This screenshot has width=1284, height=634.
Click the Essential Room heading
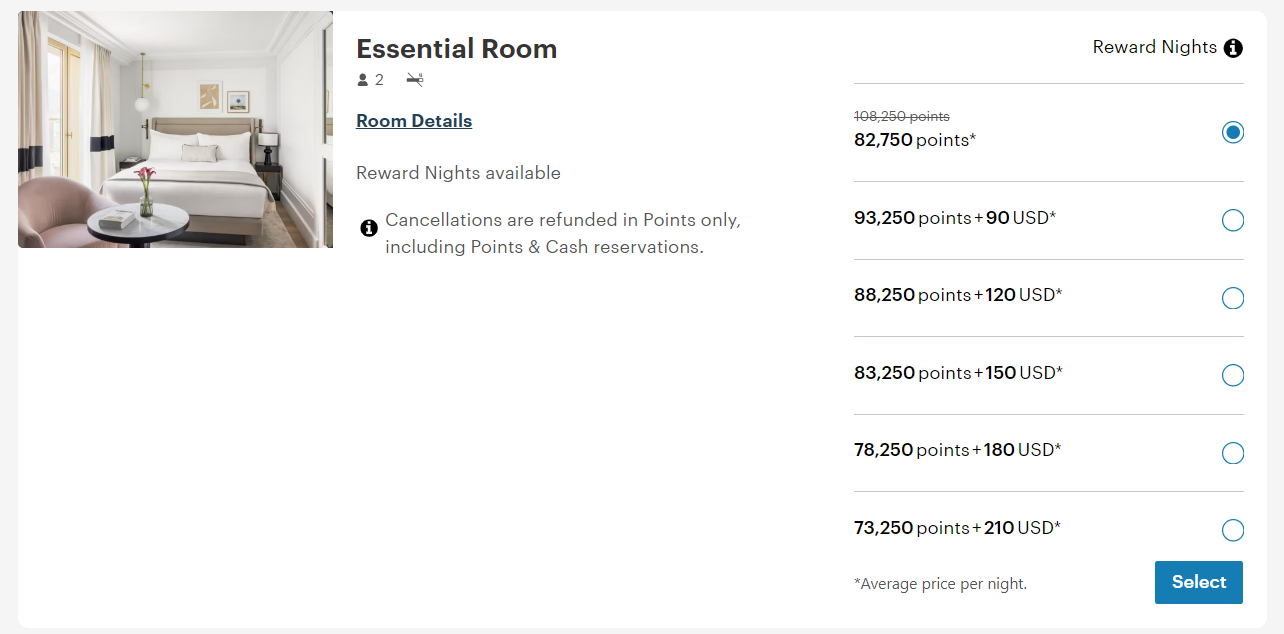click(x=457, y=48)
